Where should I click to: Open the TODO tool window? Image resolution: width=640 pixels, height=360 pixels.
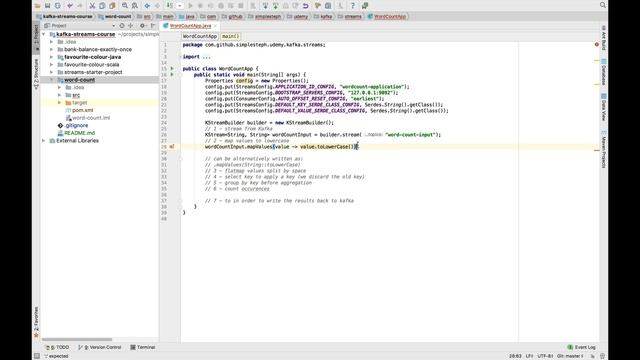[x=57, y=347]
